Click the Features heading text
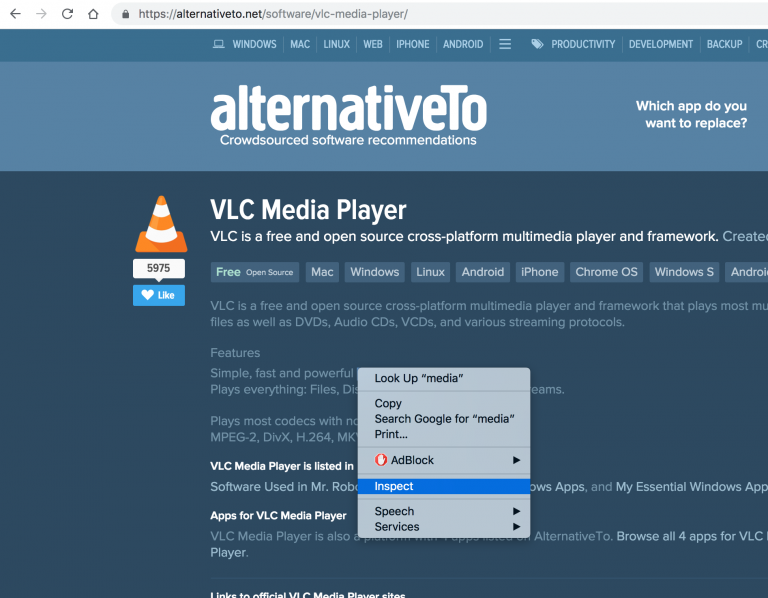 (235, 353)
